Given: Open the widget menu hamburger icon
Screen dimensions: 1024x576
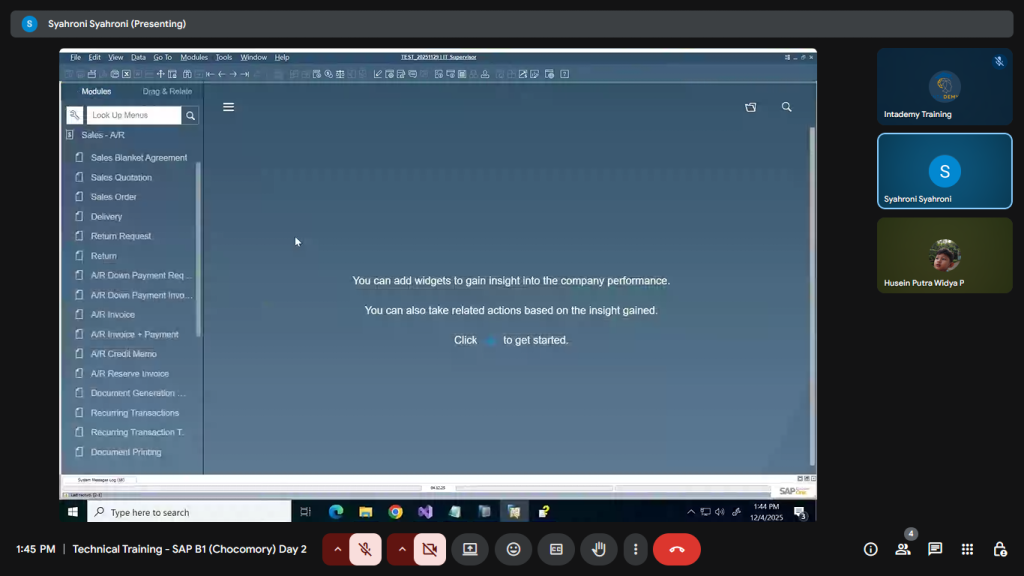Looking at the screenshot, I should (x=228, y=107).
